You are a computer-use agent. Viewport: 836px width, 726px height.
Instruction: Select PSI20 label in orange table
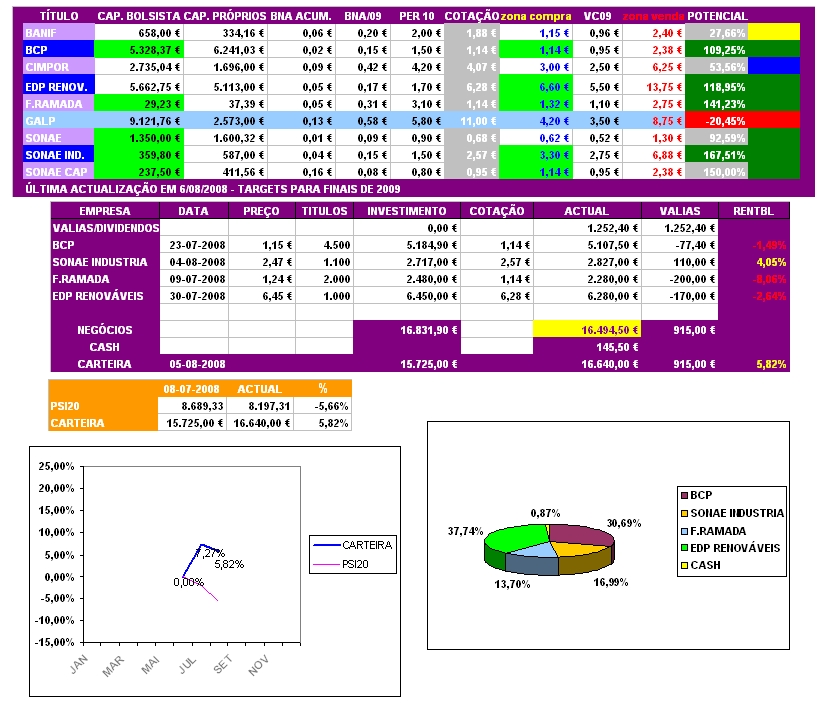pyautogui.click(x=65, y=406)
